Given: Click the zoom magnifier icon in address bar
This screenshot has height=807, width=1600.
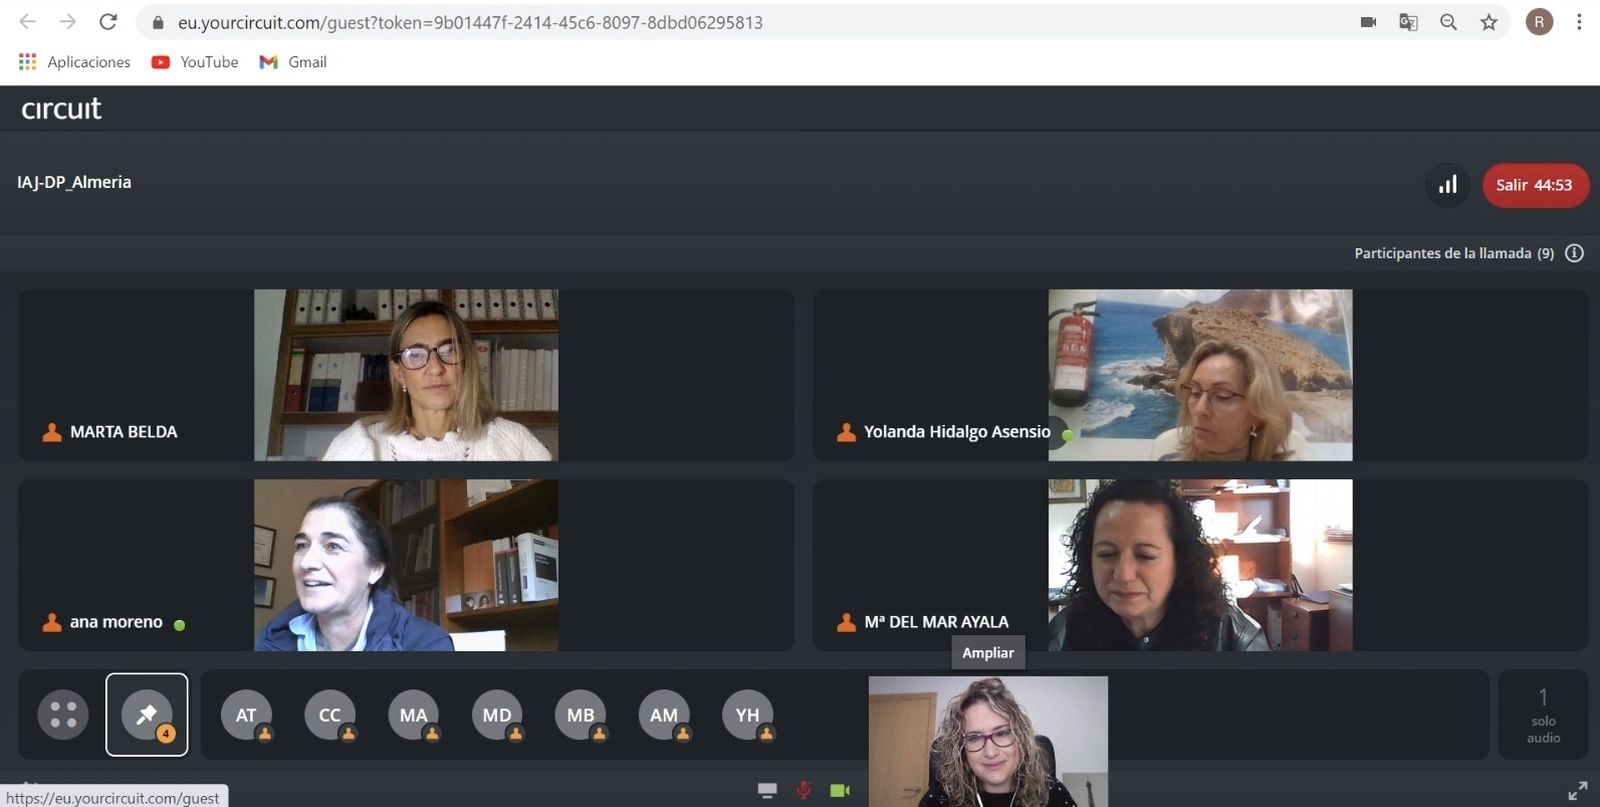Looking at the screenshot, I should 1448,22.
